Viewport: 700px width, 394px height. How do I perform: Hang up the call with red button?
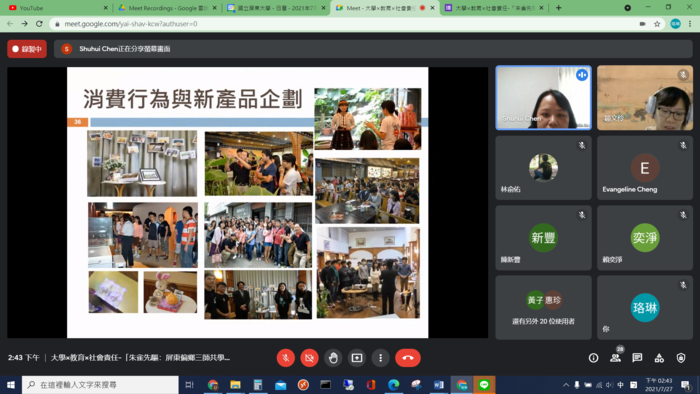click(408, 358)
